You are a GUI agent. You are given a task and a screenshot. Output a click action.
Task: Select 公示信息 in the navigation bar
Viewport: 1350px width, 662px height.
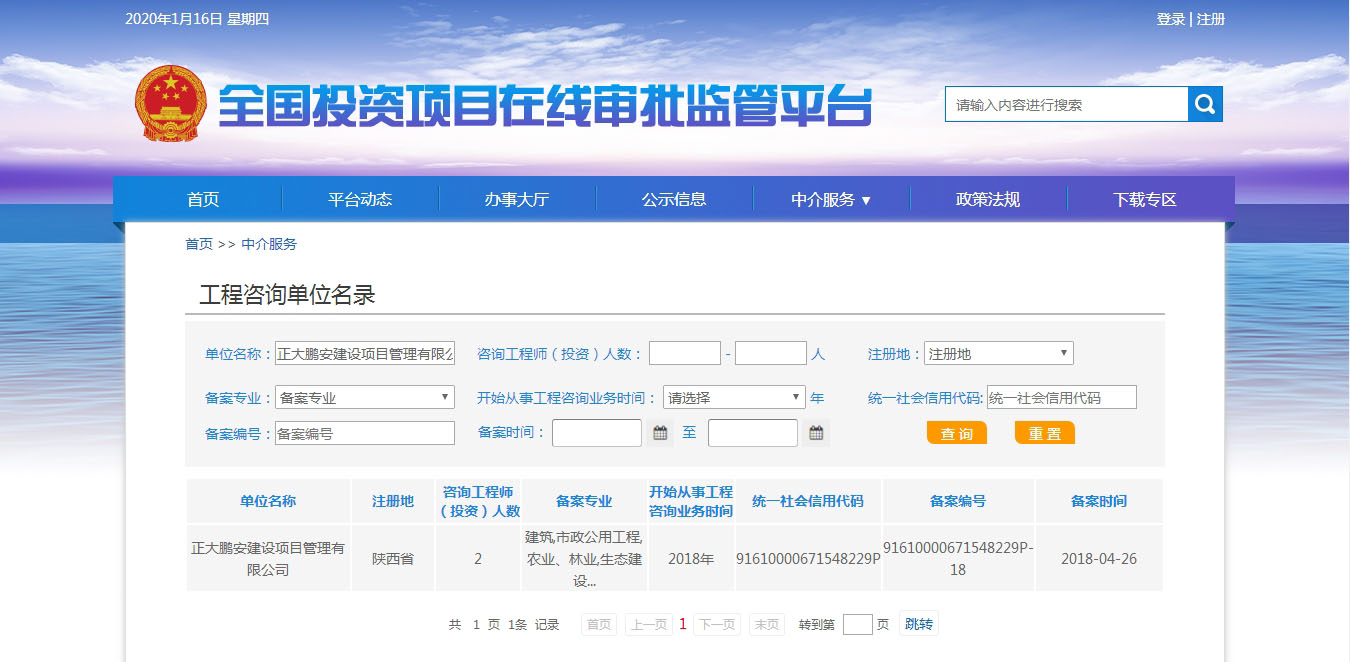click(674, 199)
